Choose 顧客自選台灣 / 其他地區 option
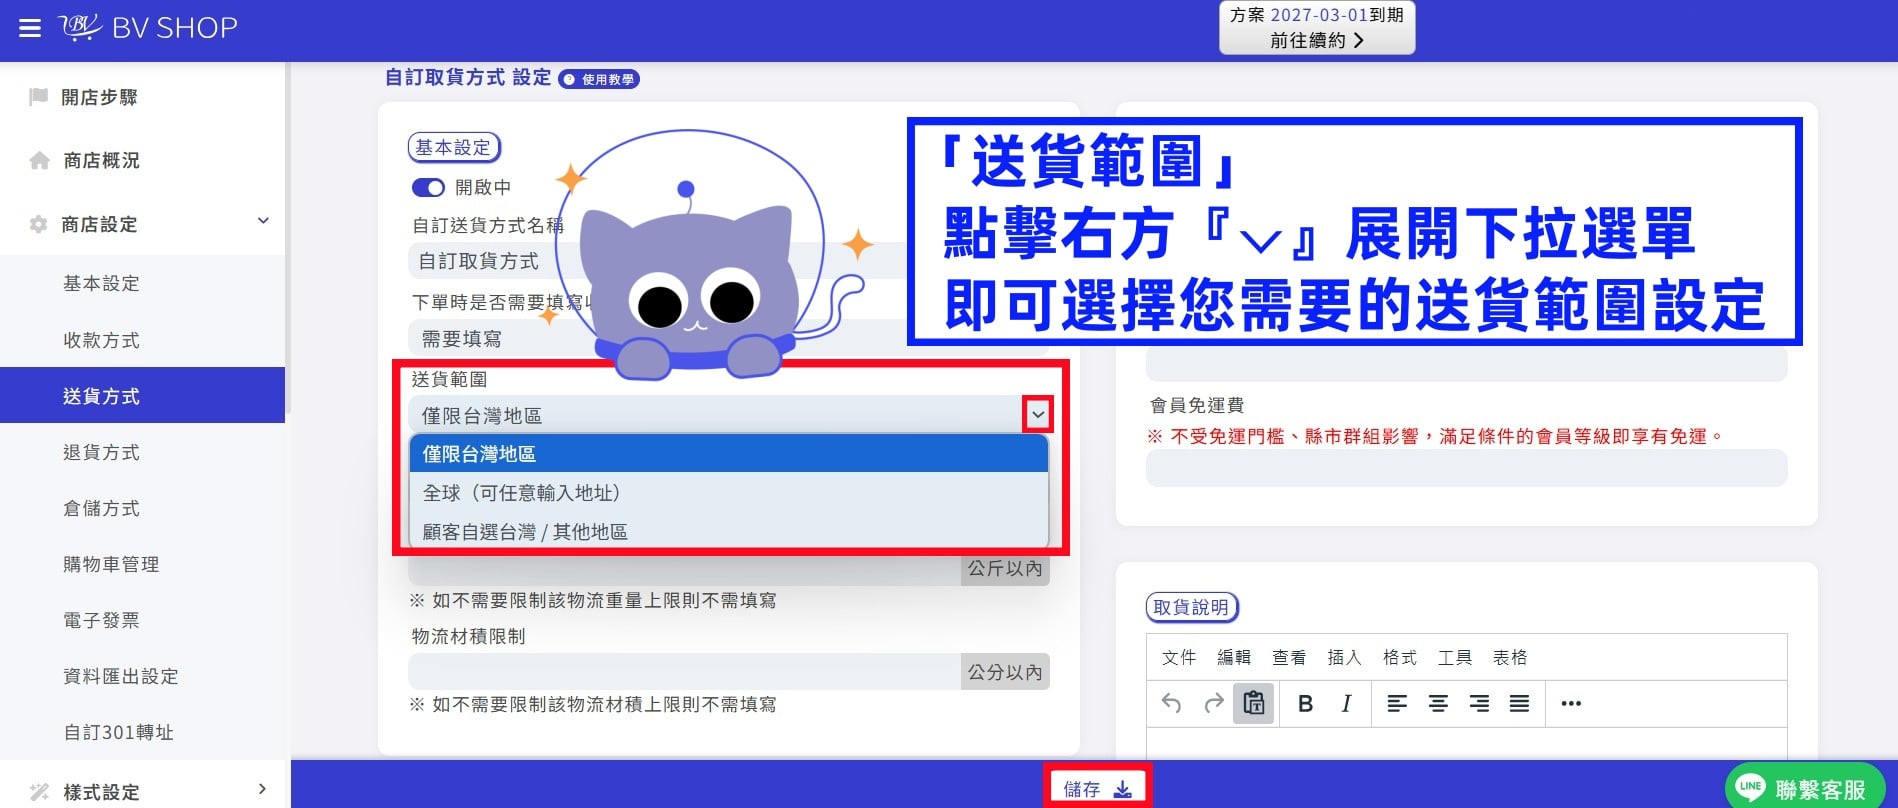 tap(729, 532)
